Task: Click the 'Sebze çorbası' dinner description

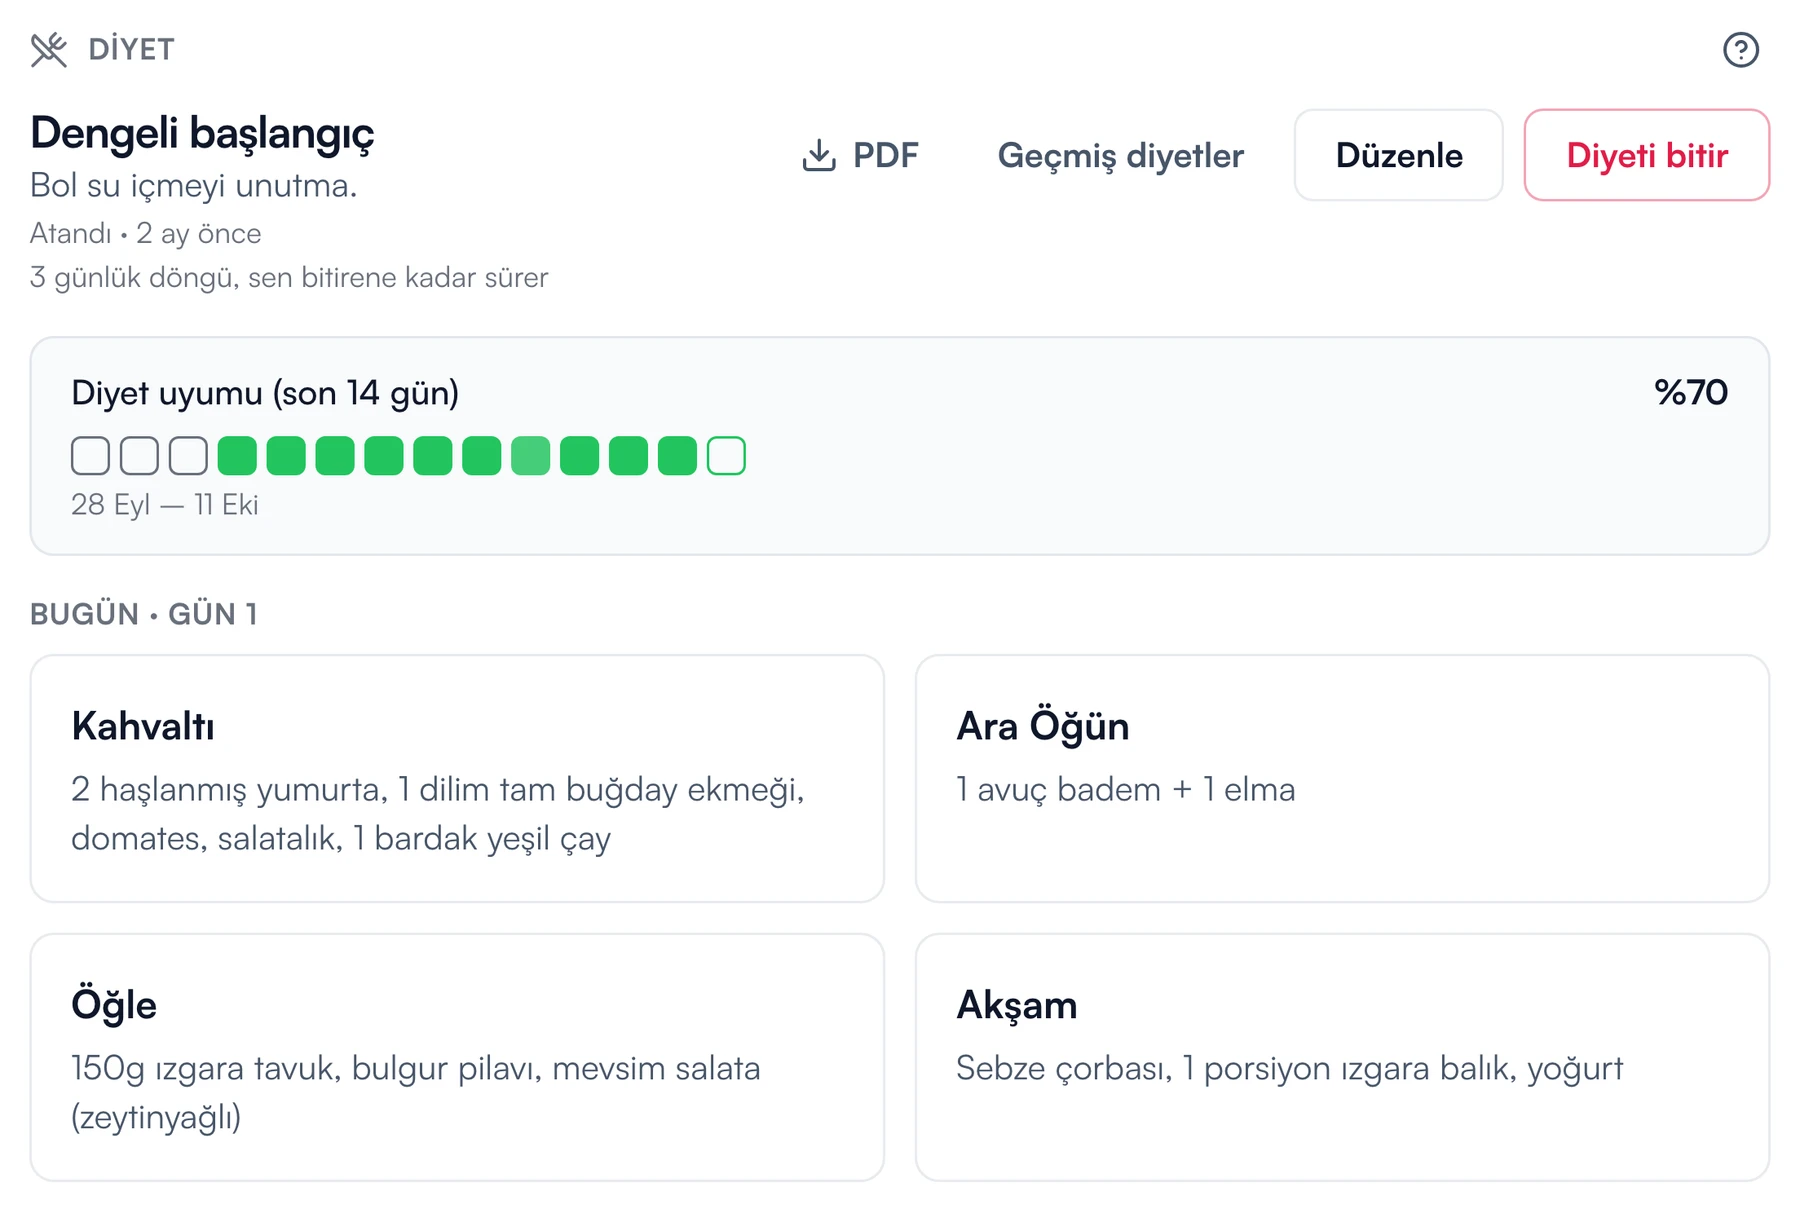Action: coord(1289,1069)
